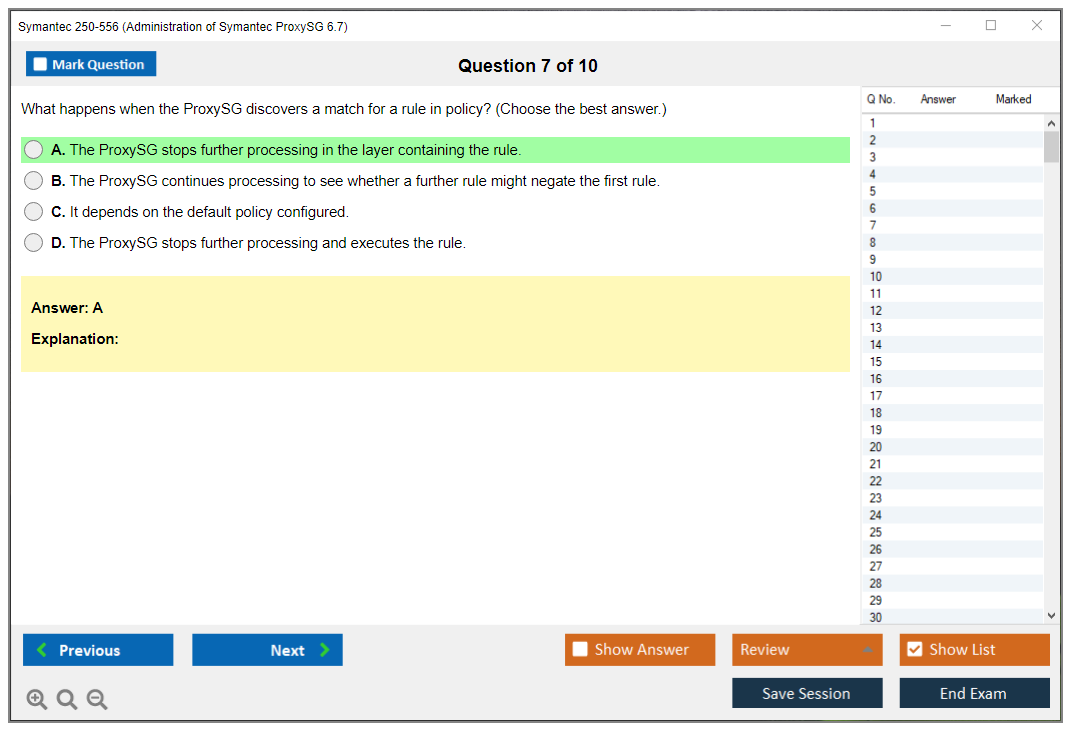The width and height of the screenshot is (1075, 735).
Task: Enable the Show Answer checkbox
Action: (x=580, y=650)
